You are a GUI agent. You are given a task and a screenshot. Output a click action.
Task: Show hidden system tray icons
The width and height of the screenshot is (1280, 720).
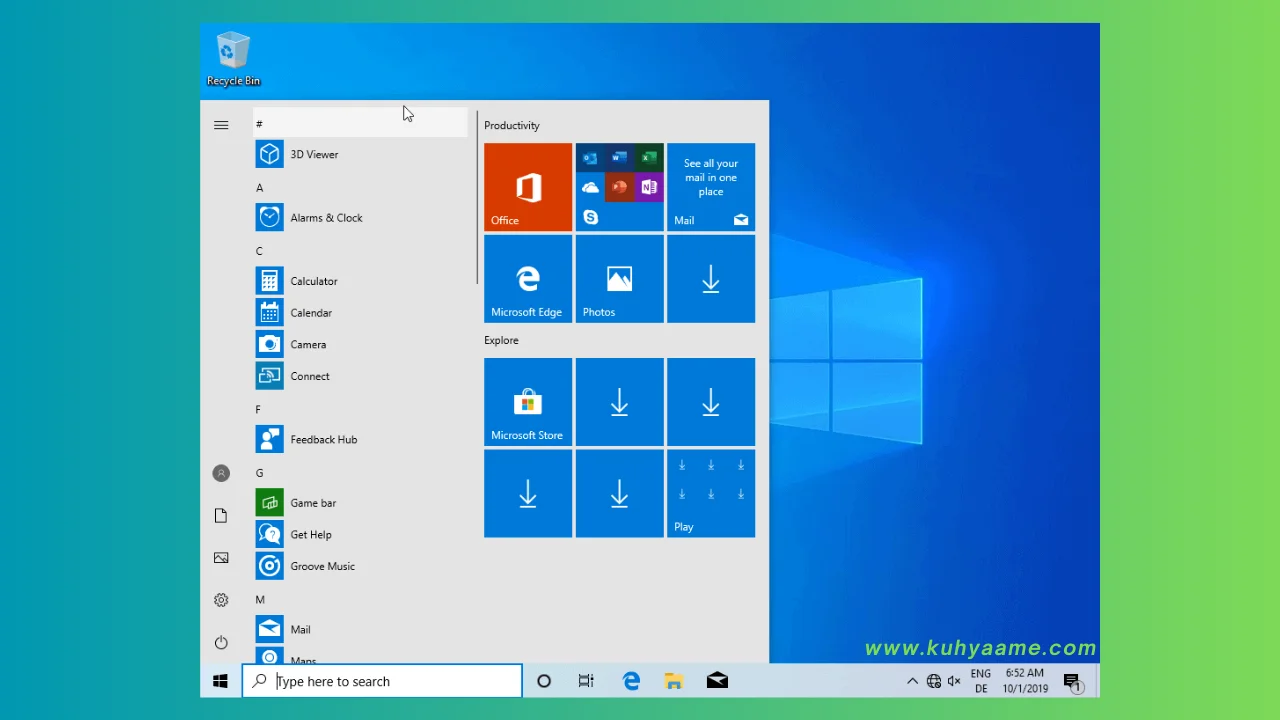coord(912,681)
